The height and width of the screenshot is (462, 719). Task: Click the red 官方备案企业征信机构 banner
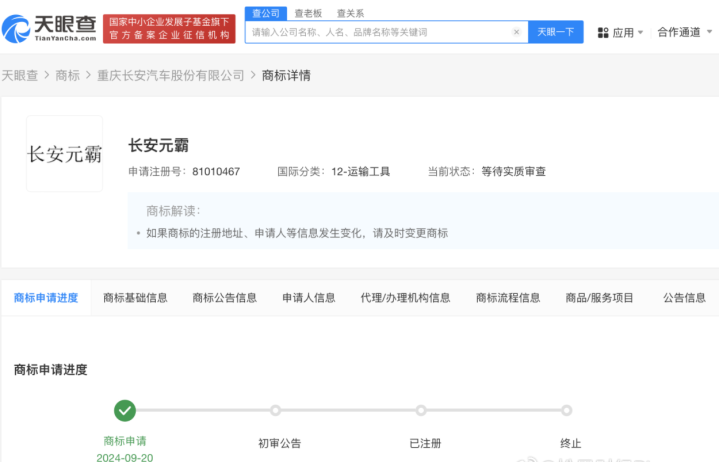169,29
